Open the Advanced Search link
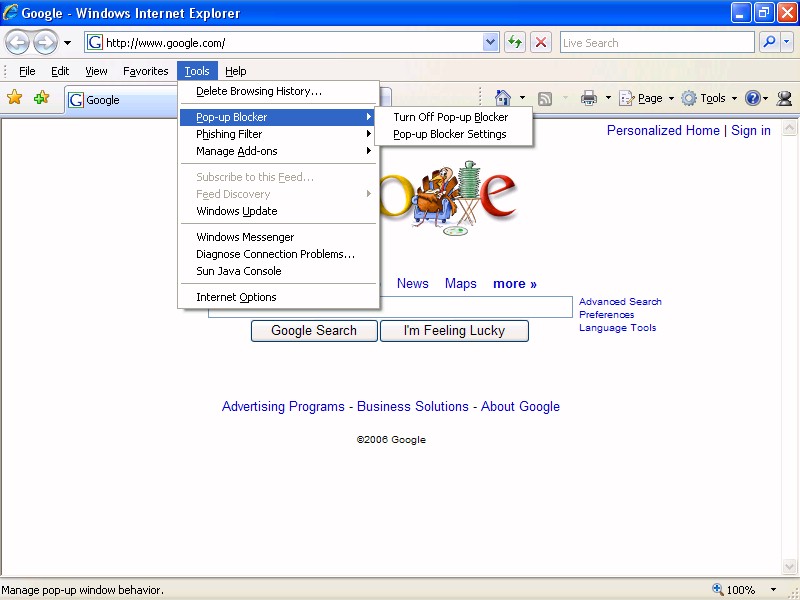Viewport: 800px width, 600px height. [x=620, y=301]
